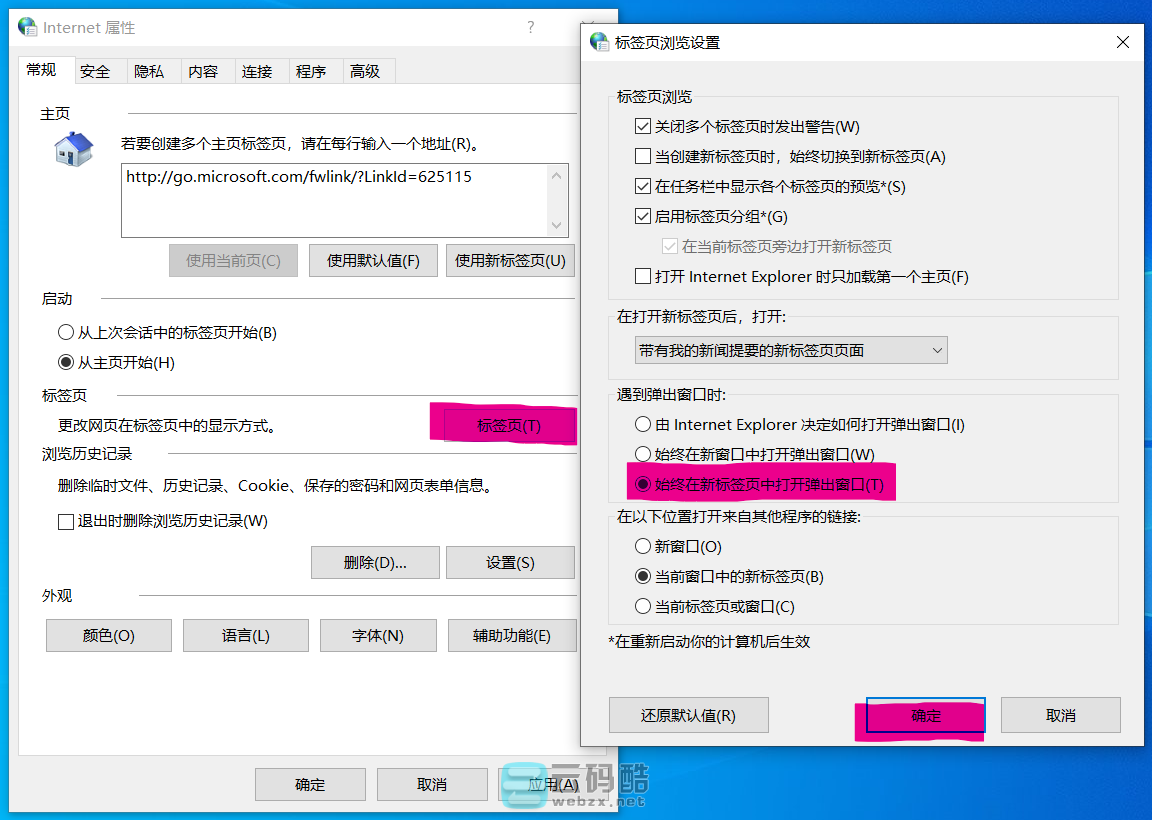1152x820 pixels.
Task: Enable 退出时删除浏览历史记录 checkbox
Action: click(x=65, y=522)
